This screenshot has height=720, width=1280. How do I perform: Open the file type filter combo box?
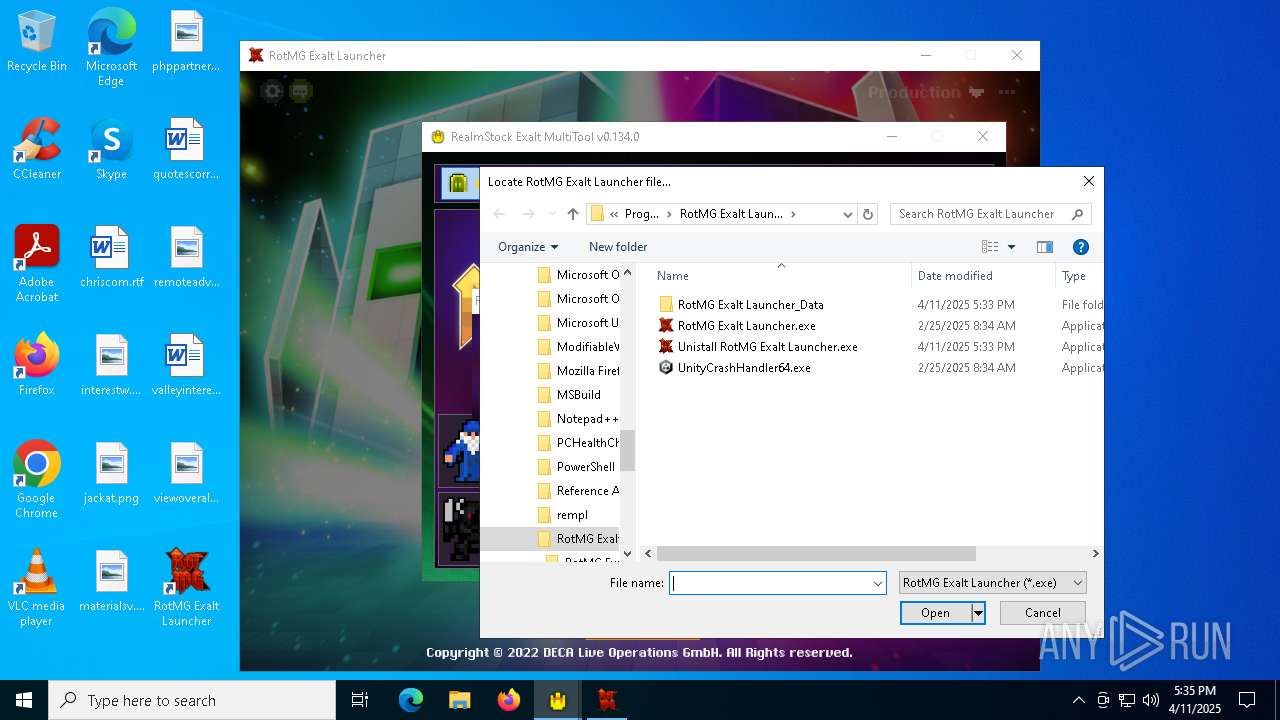[x=992, y=583]
